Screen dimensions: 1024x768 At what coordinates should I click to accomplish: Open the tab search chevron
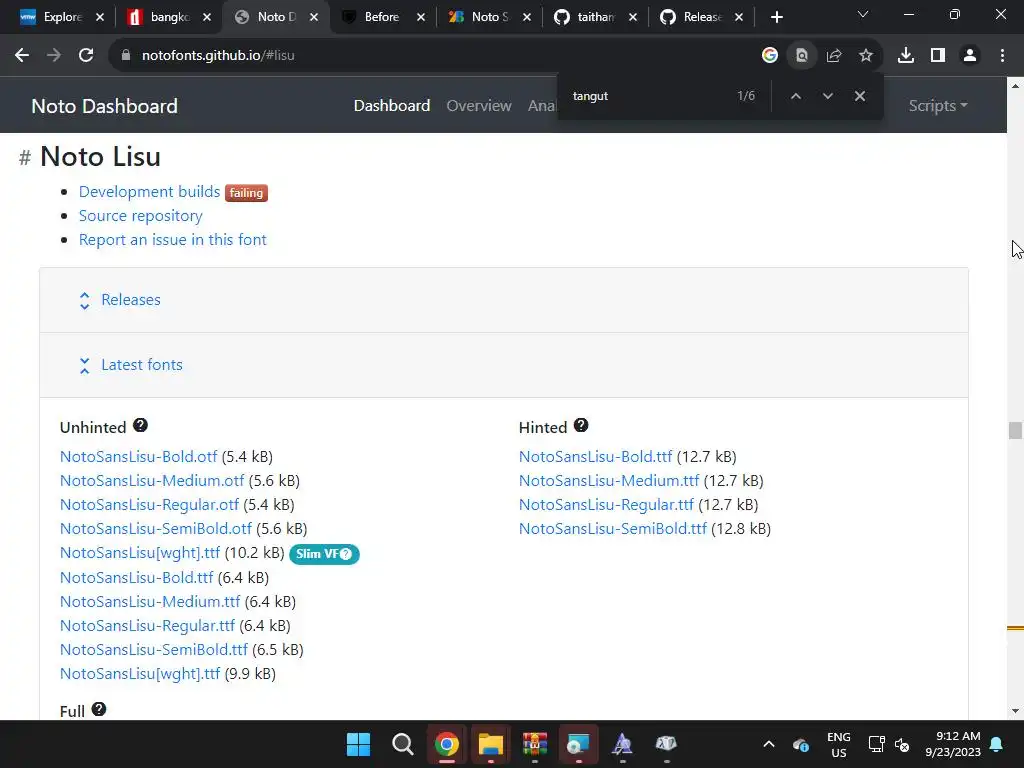click(863, 14)
